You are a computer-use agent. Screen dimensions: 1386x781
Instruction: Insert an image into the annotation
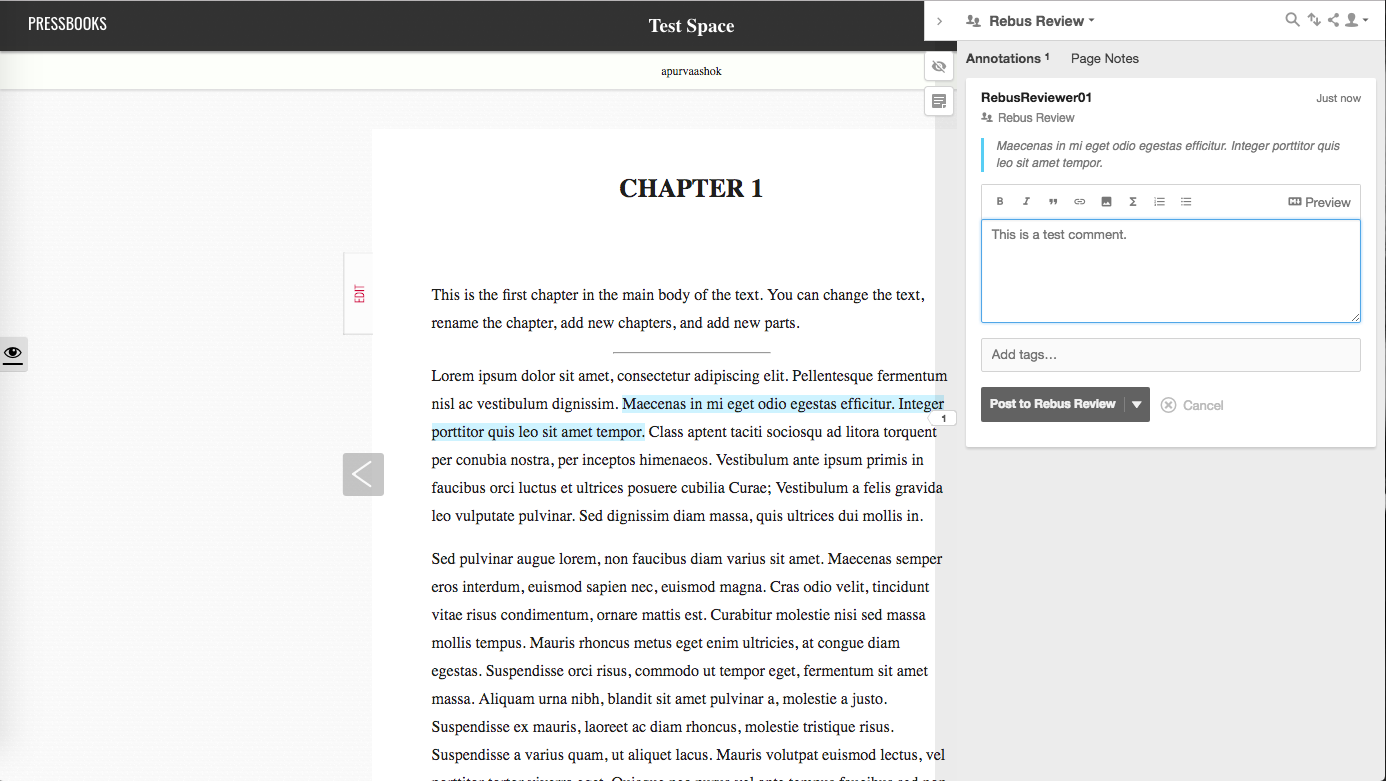1106,202
